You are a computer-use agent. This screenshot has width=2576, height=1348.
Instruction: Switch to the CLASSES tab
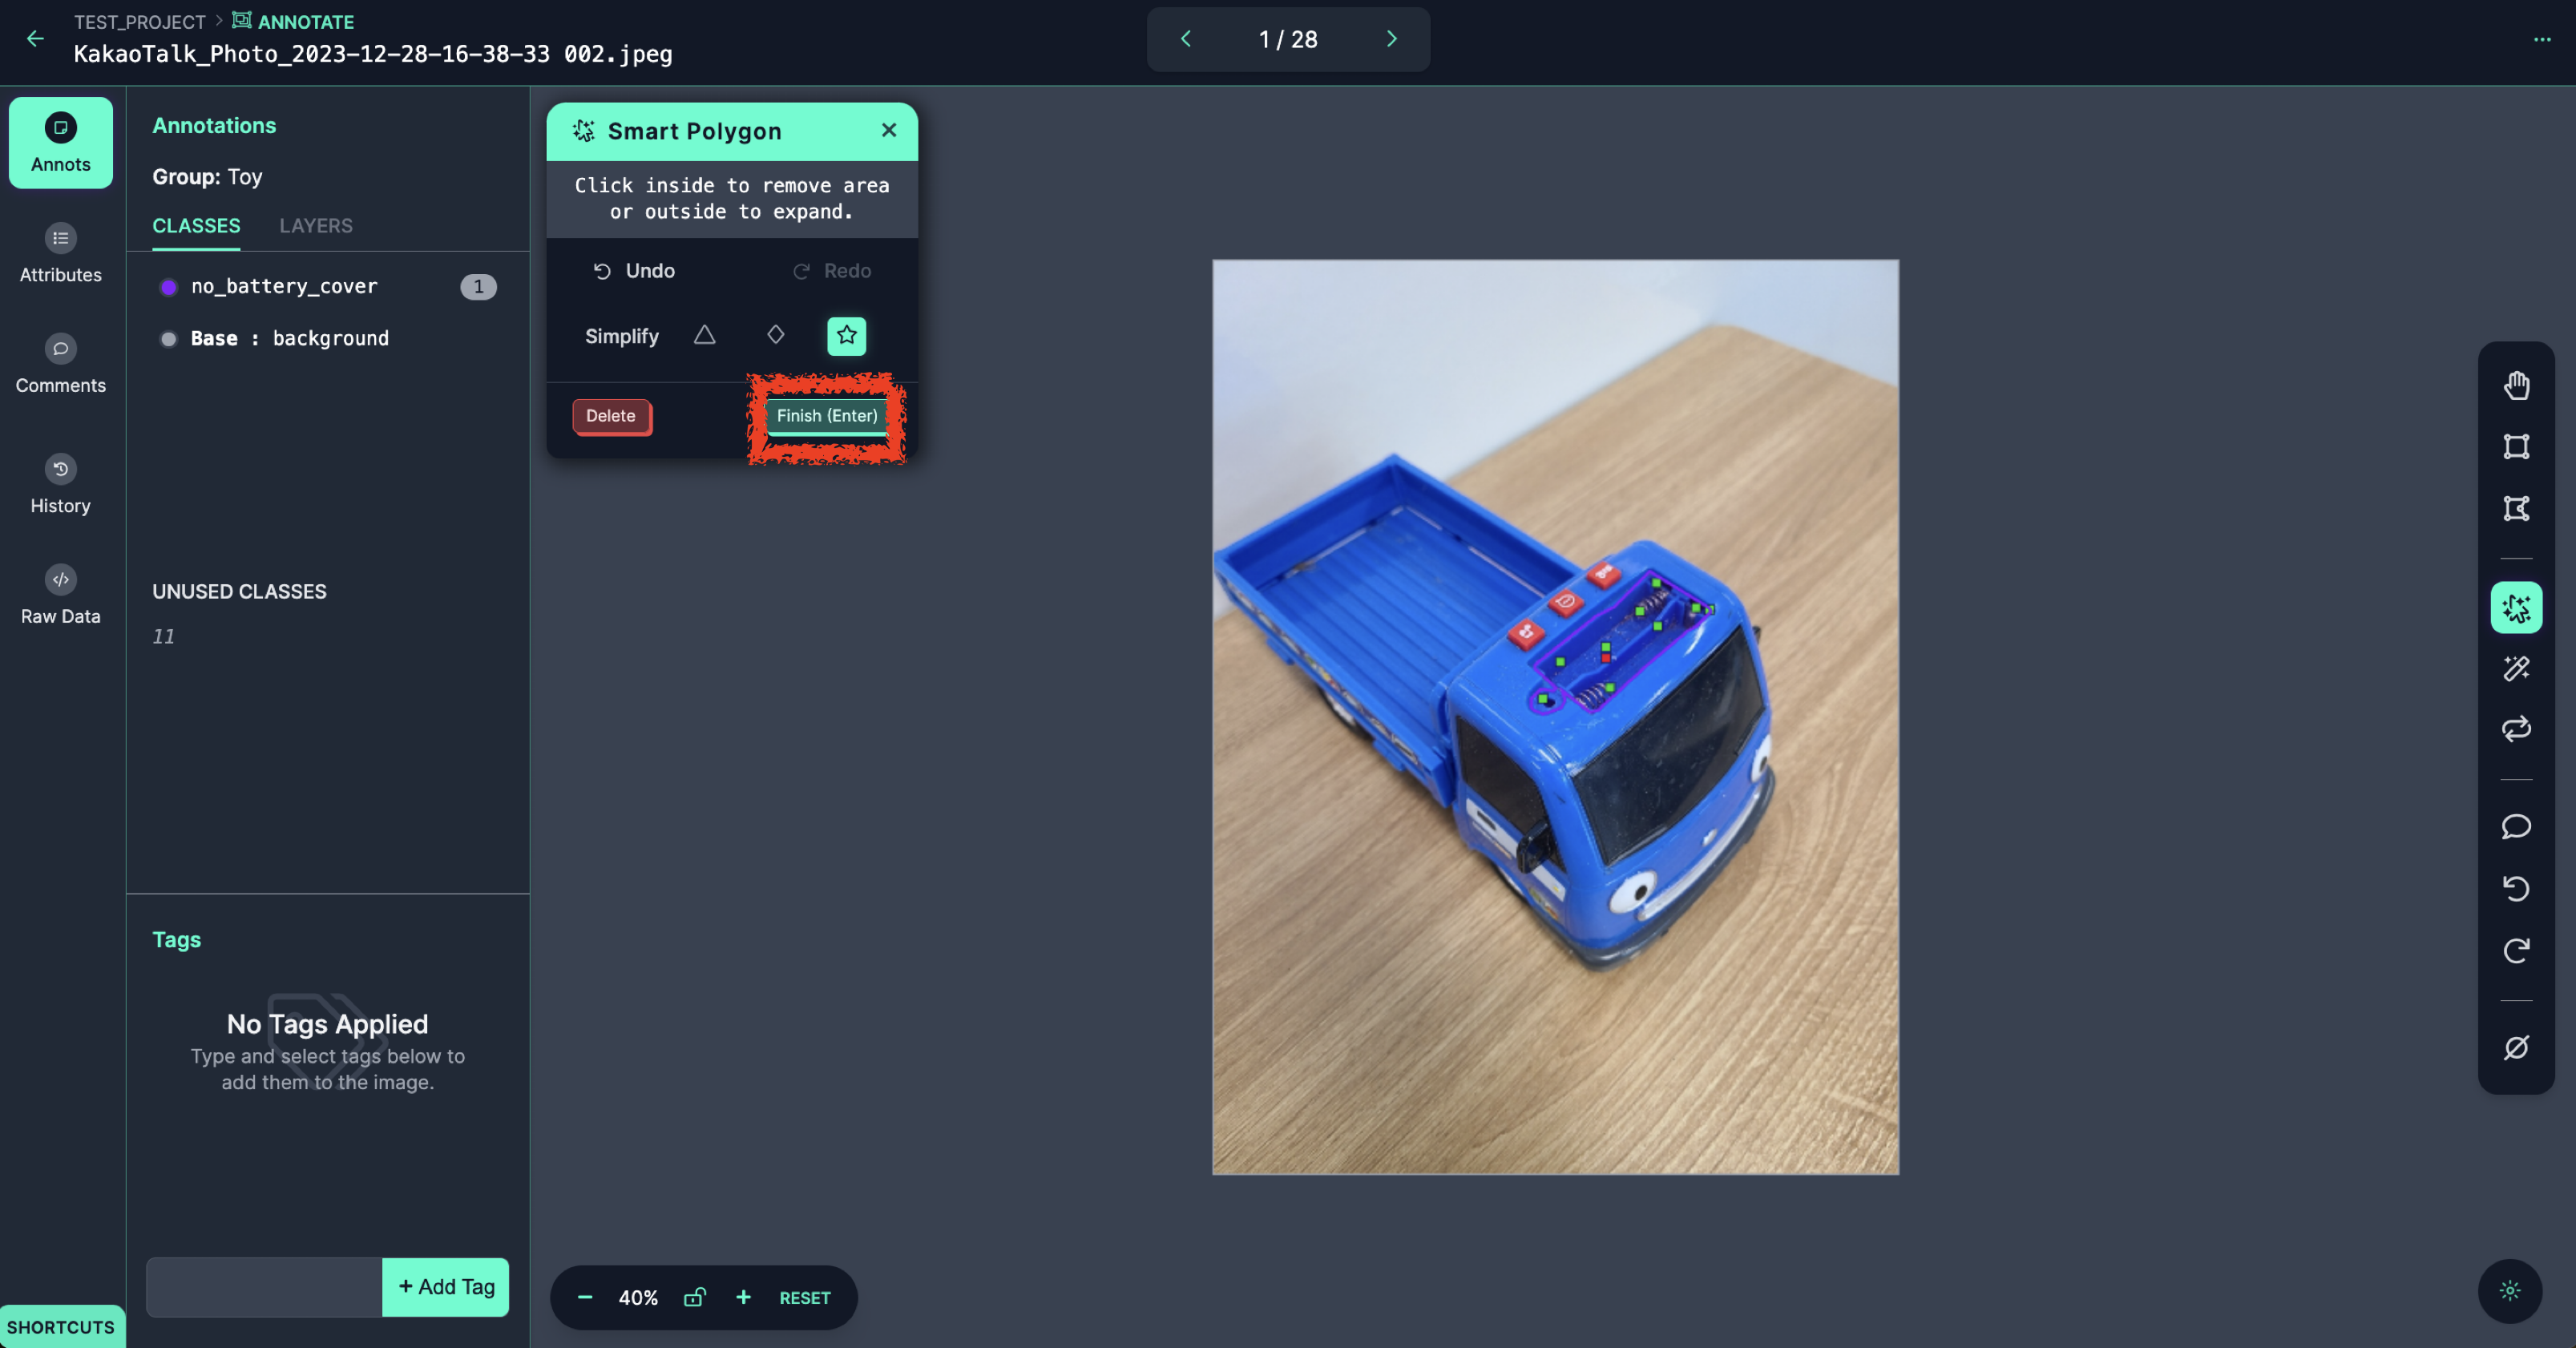pyautogui.click(x=196, y=225)
